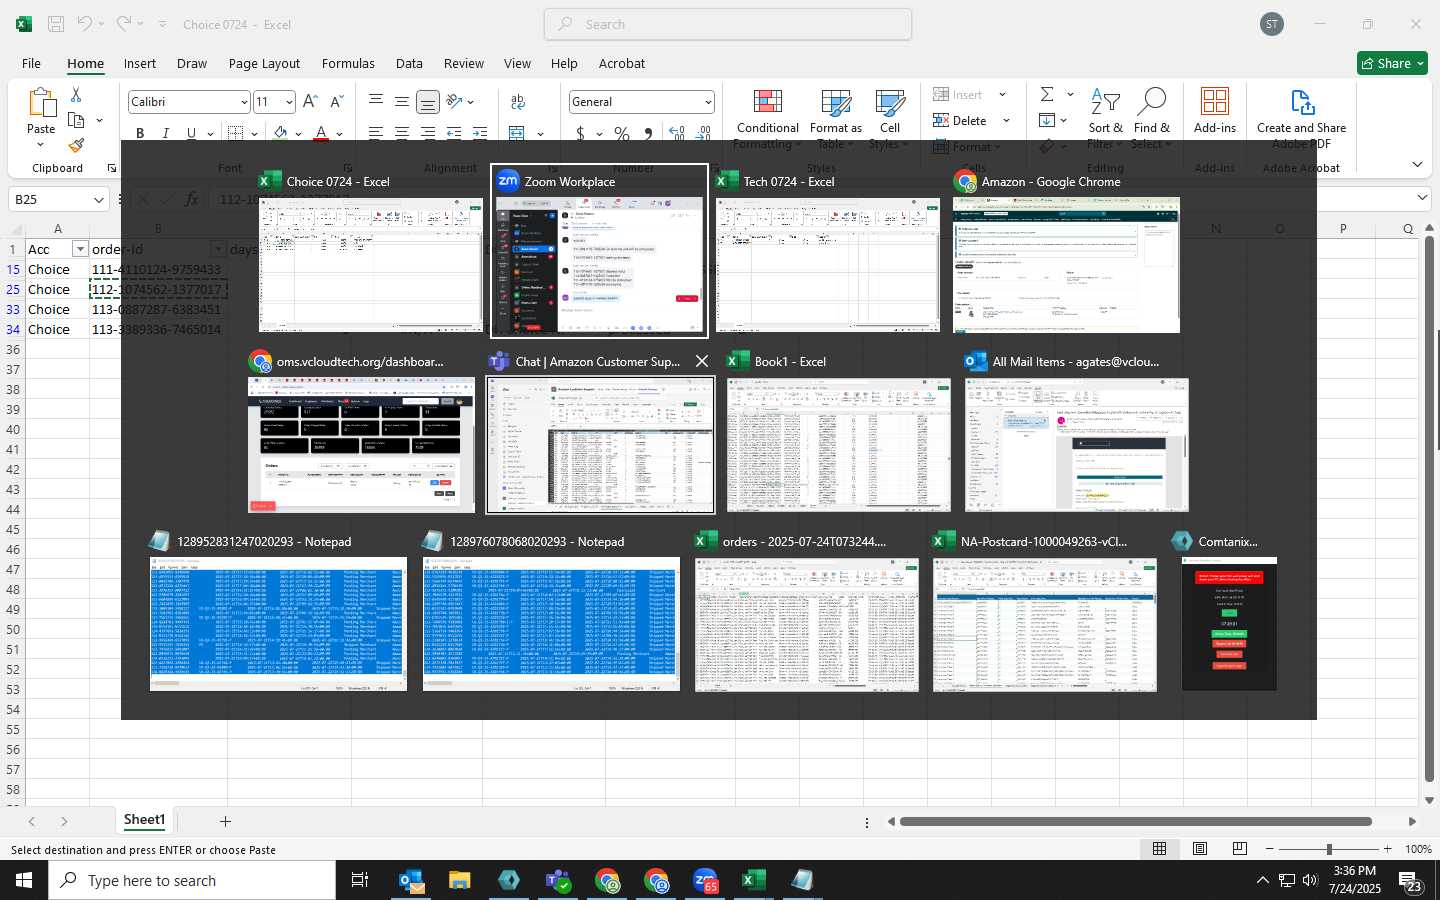The height and width of the screenshot is (900, 1440).
Task: Open Outlook from the taskbar
Action: click(411, 881)
